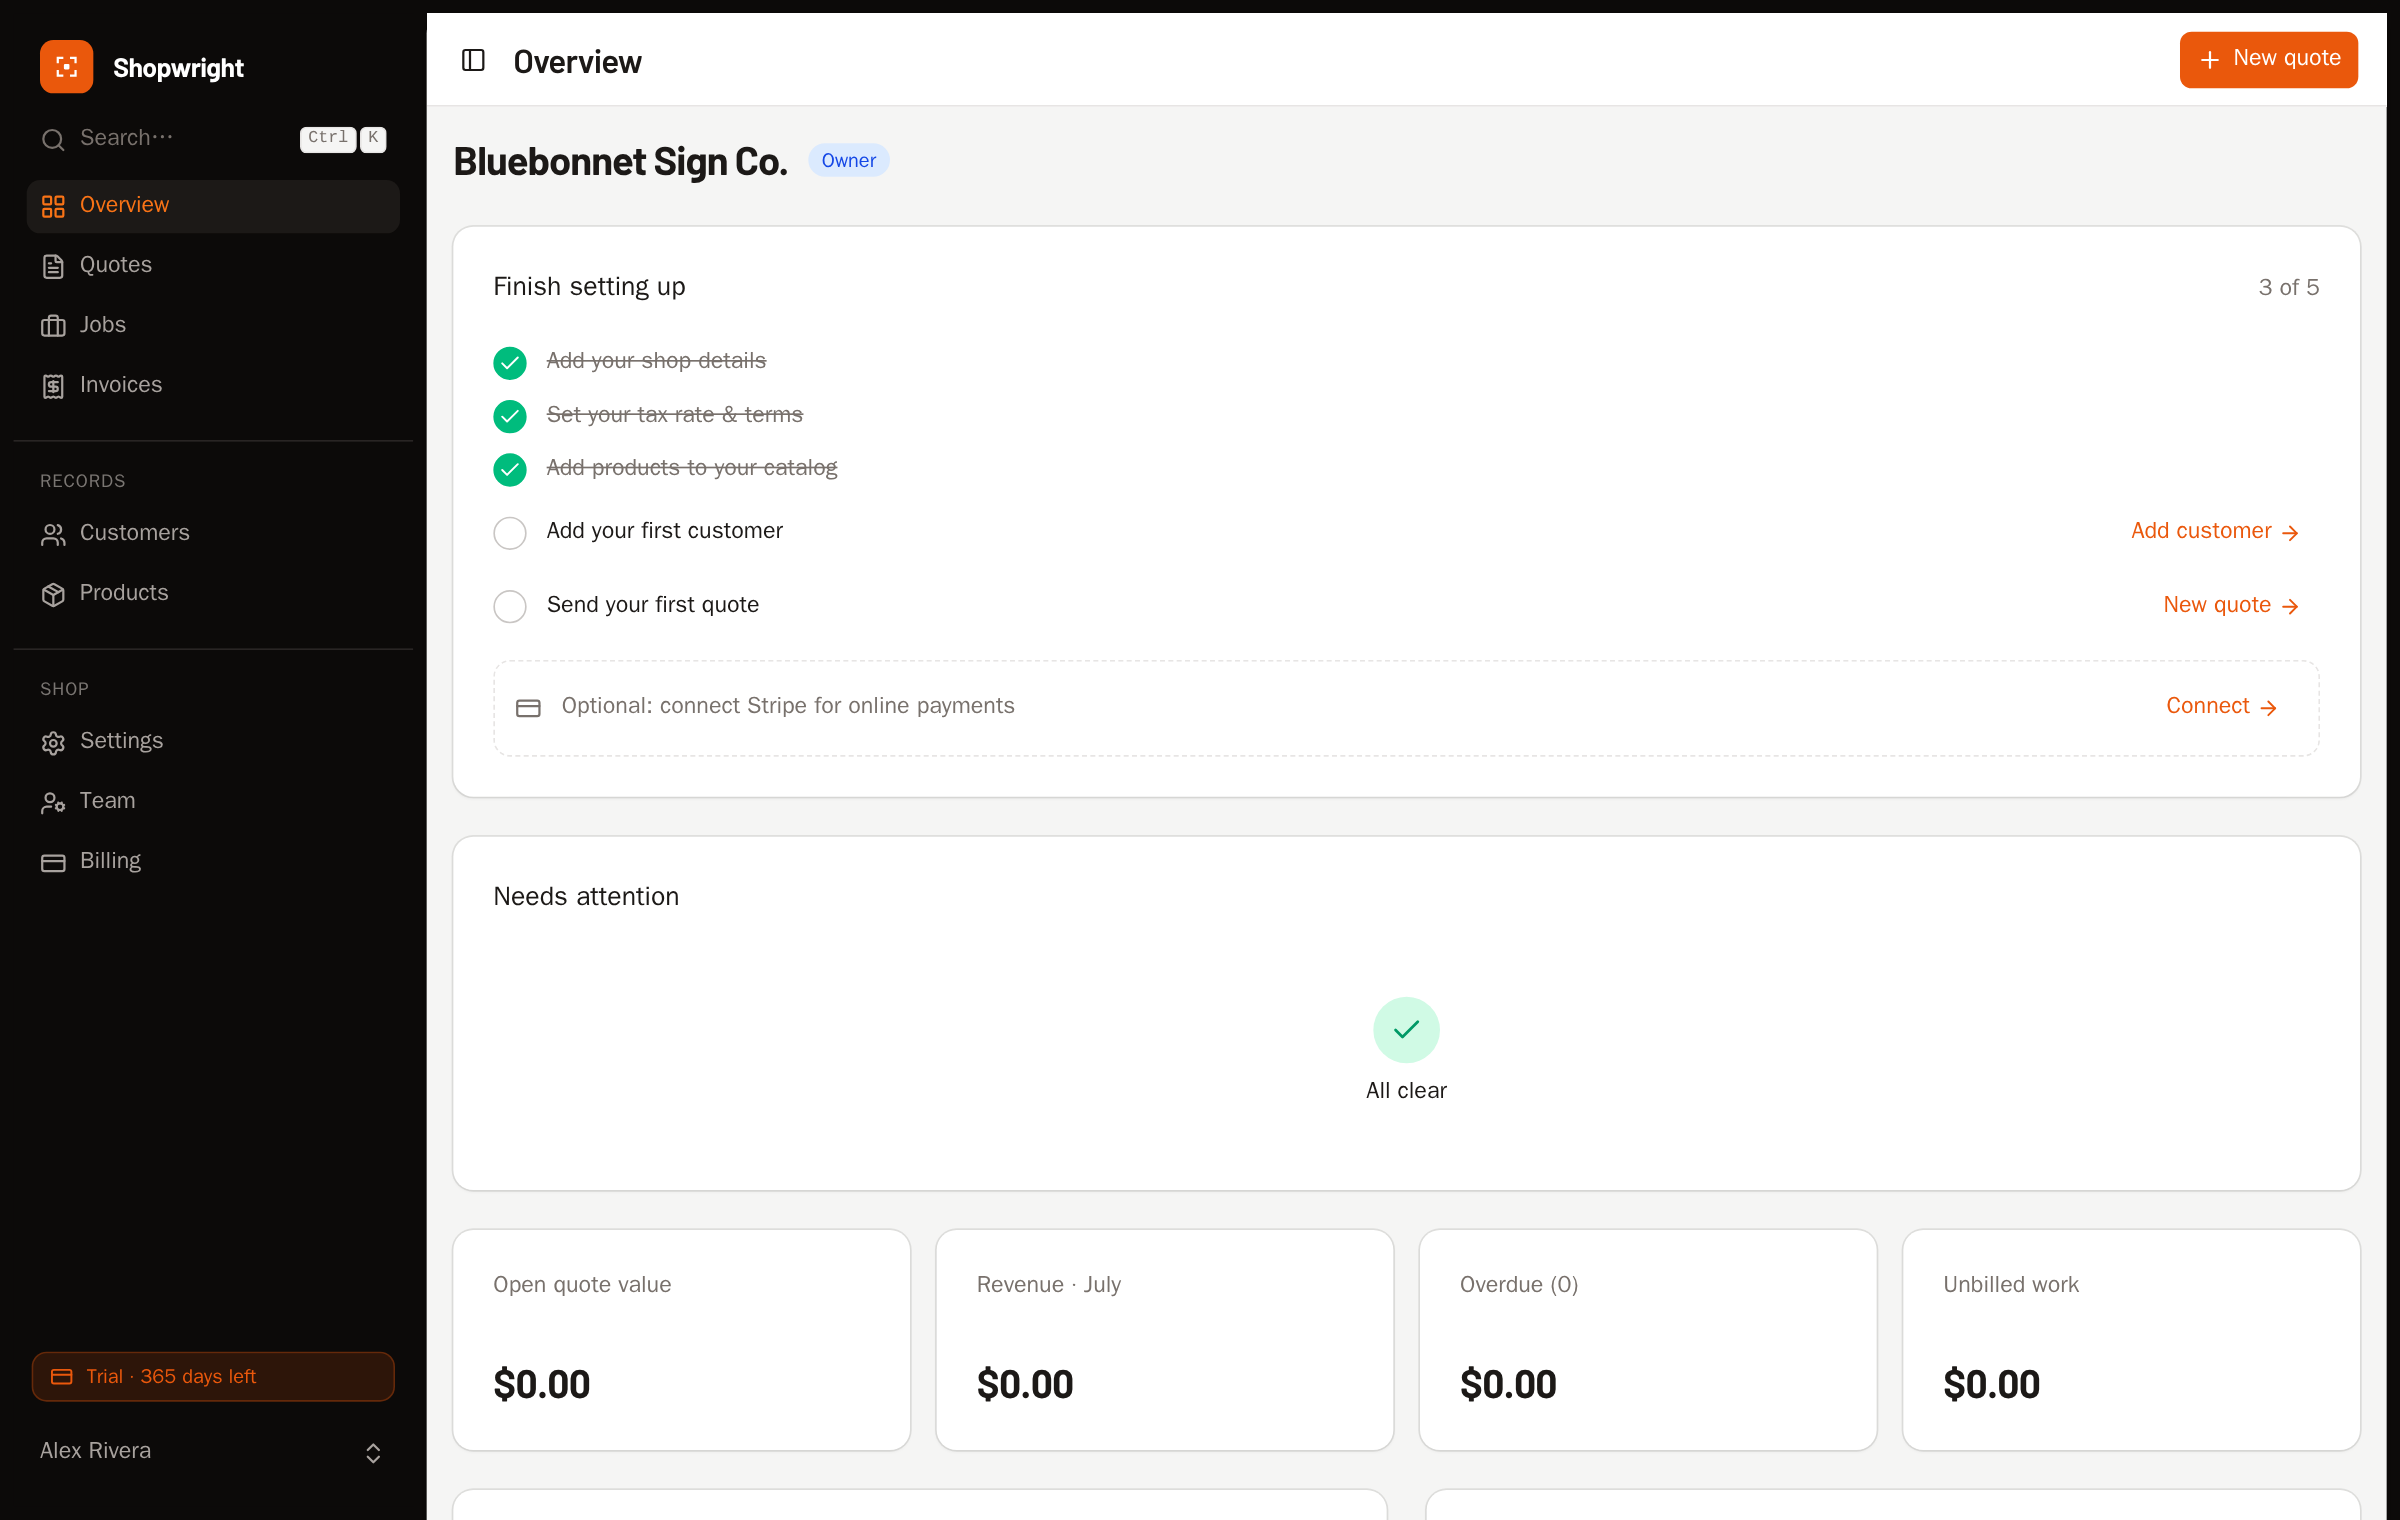Click the 'Set your tax rate & terms' text
The width and height of the screenshot is (2400, 1520).
tap(674, 415)
